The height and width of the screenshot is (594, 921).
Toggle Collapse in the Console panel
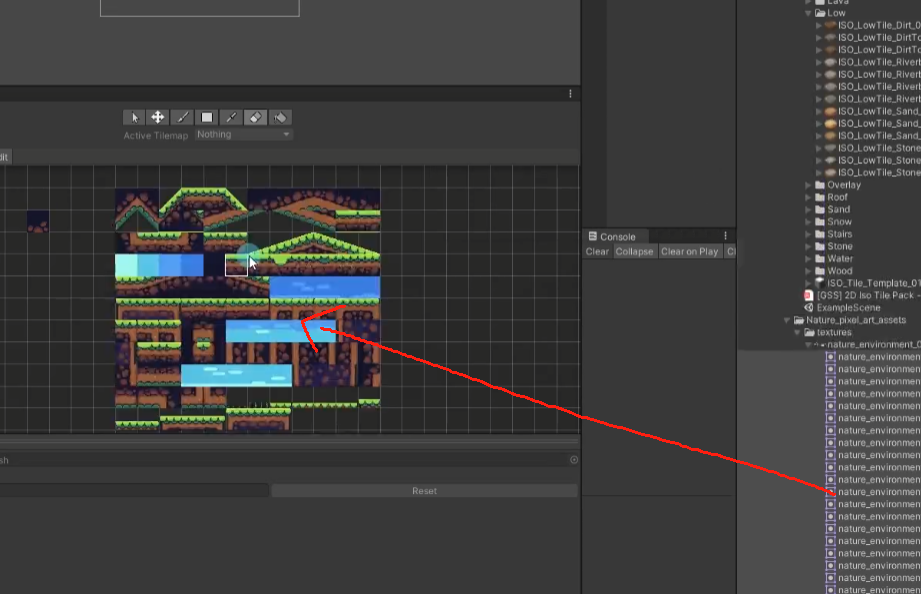tap(634, 251)
